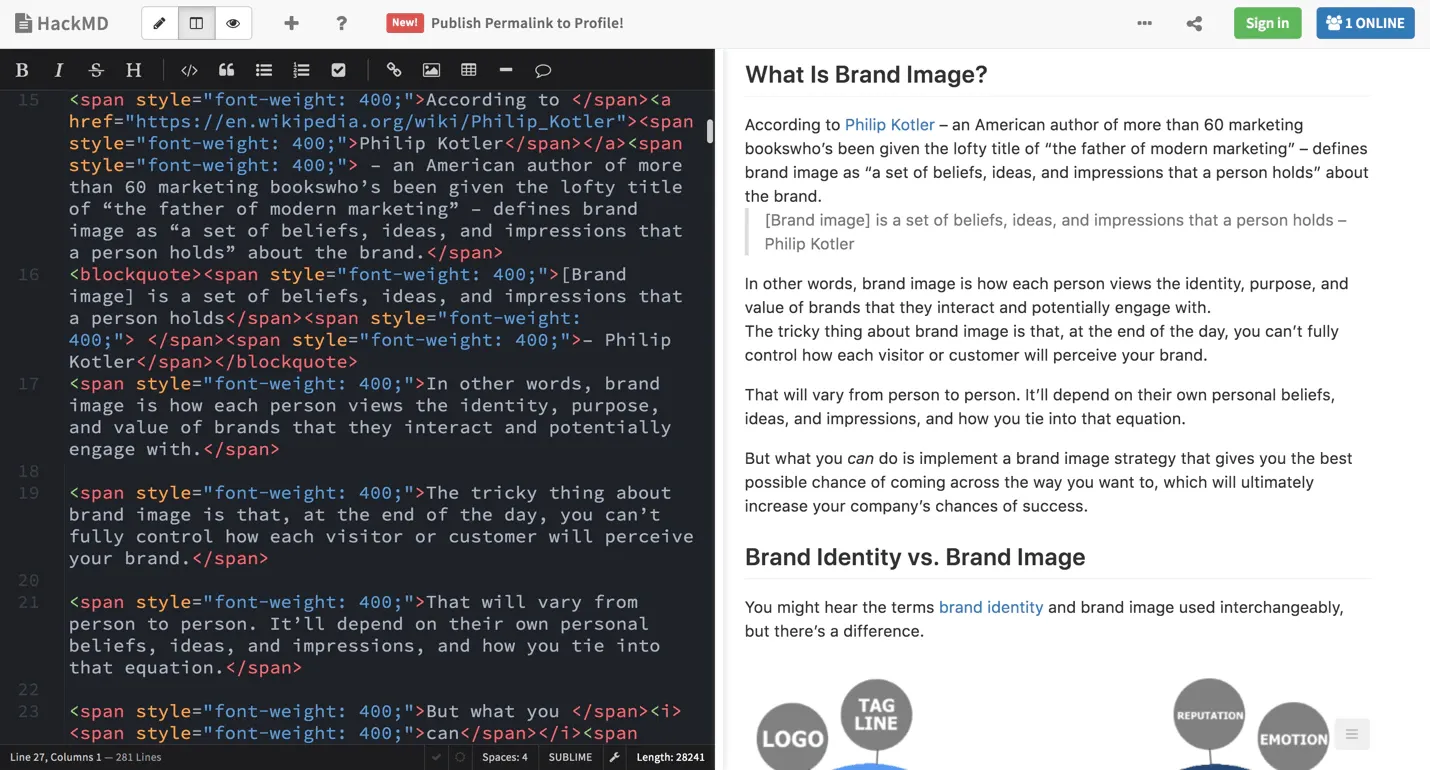Viewport: 1430px width, 770px height.
Task: Insert a numbered list
Action: point(301,70)
